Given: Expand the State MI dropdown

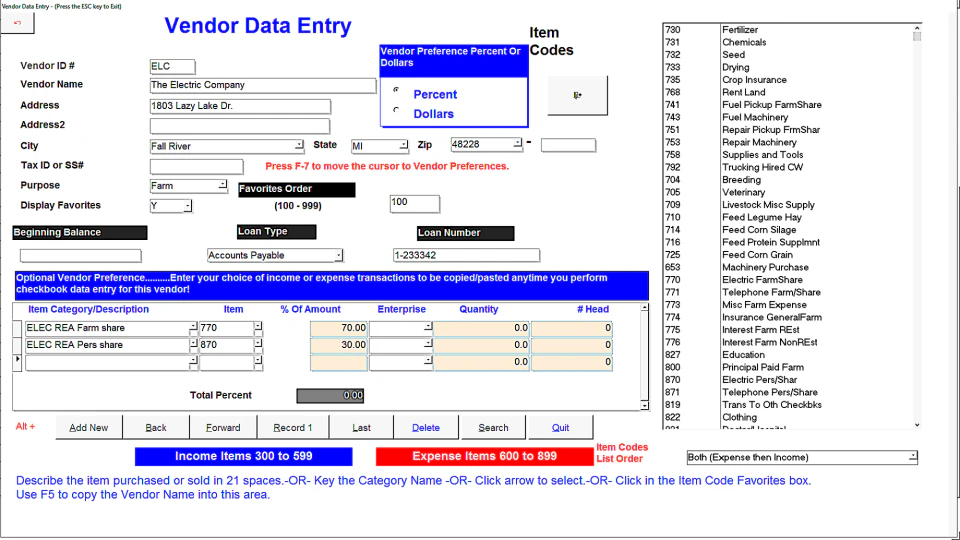Looking at the screenshot, I should [x=403, y=146].
